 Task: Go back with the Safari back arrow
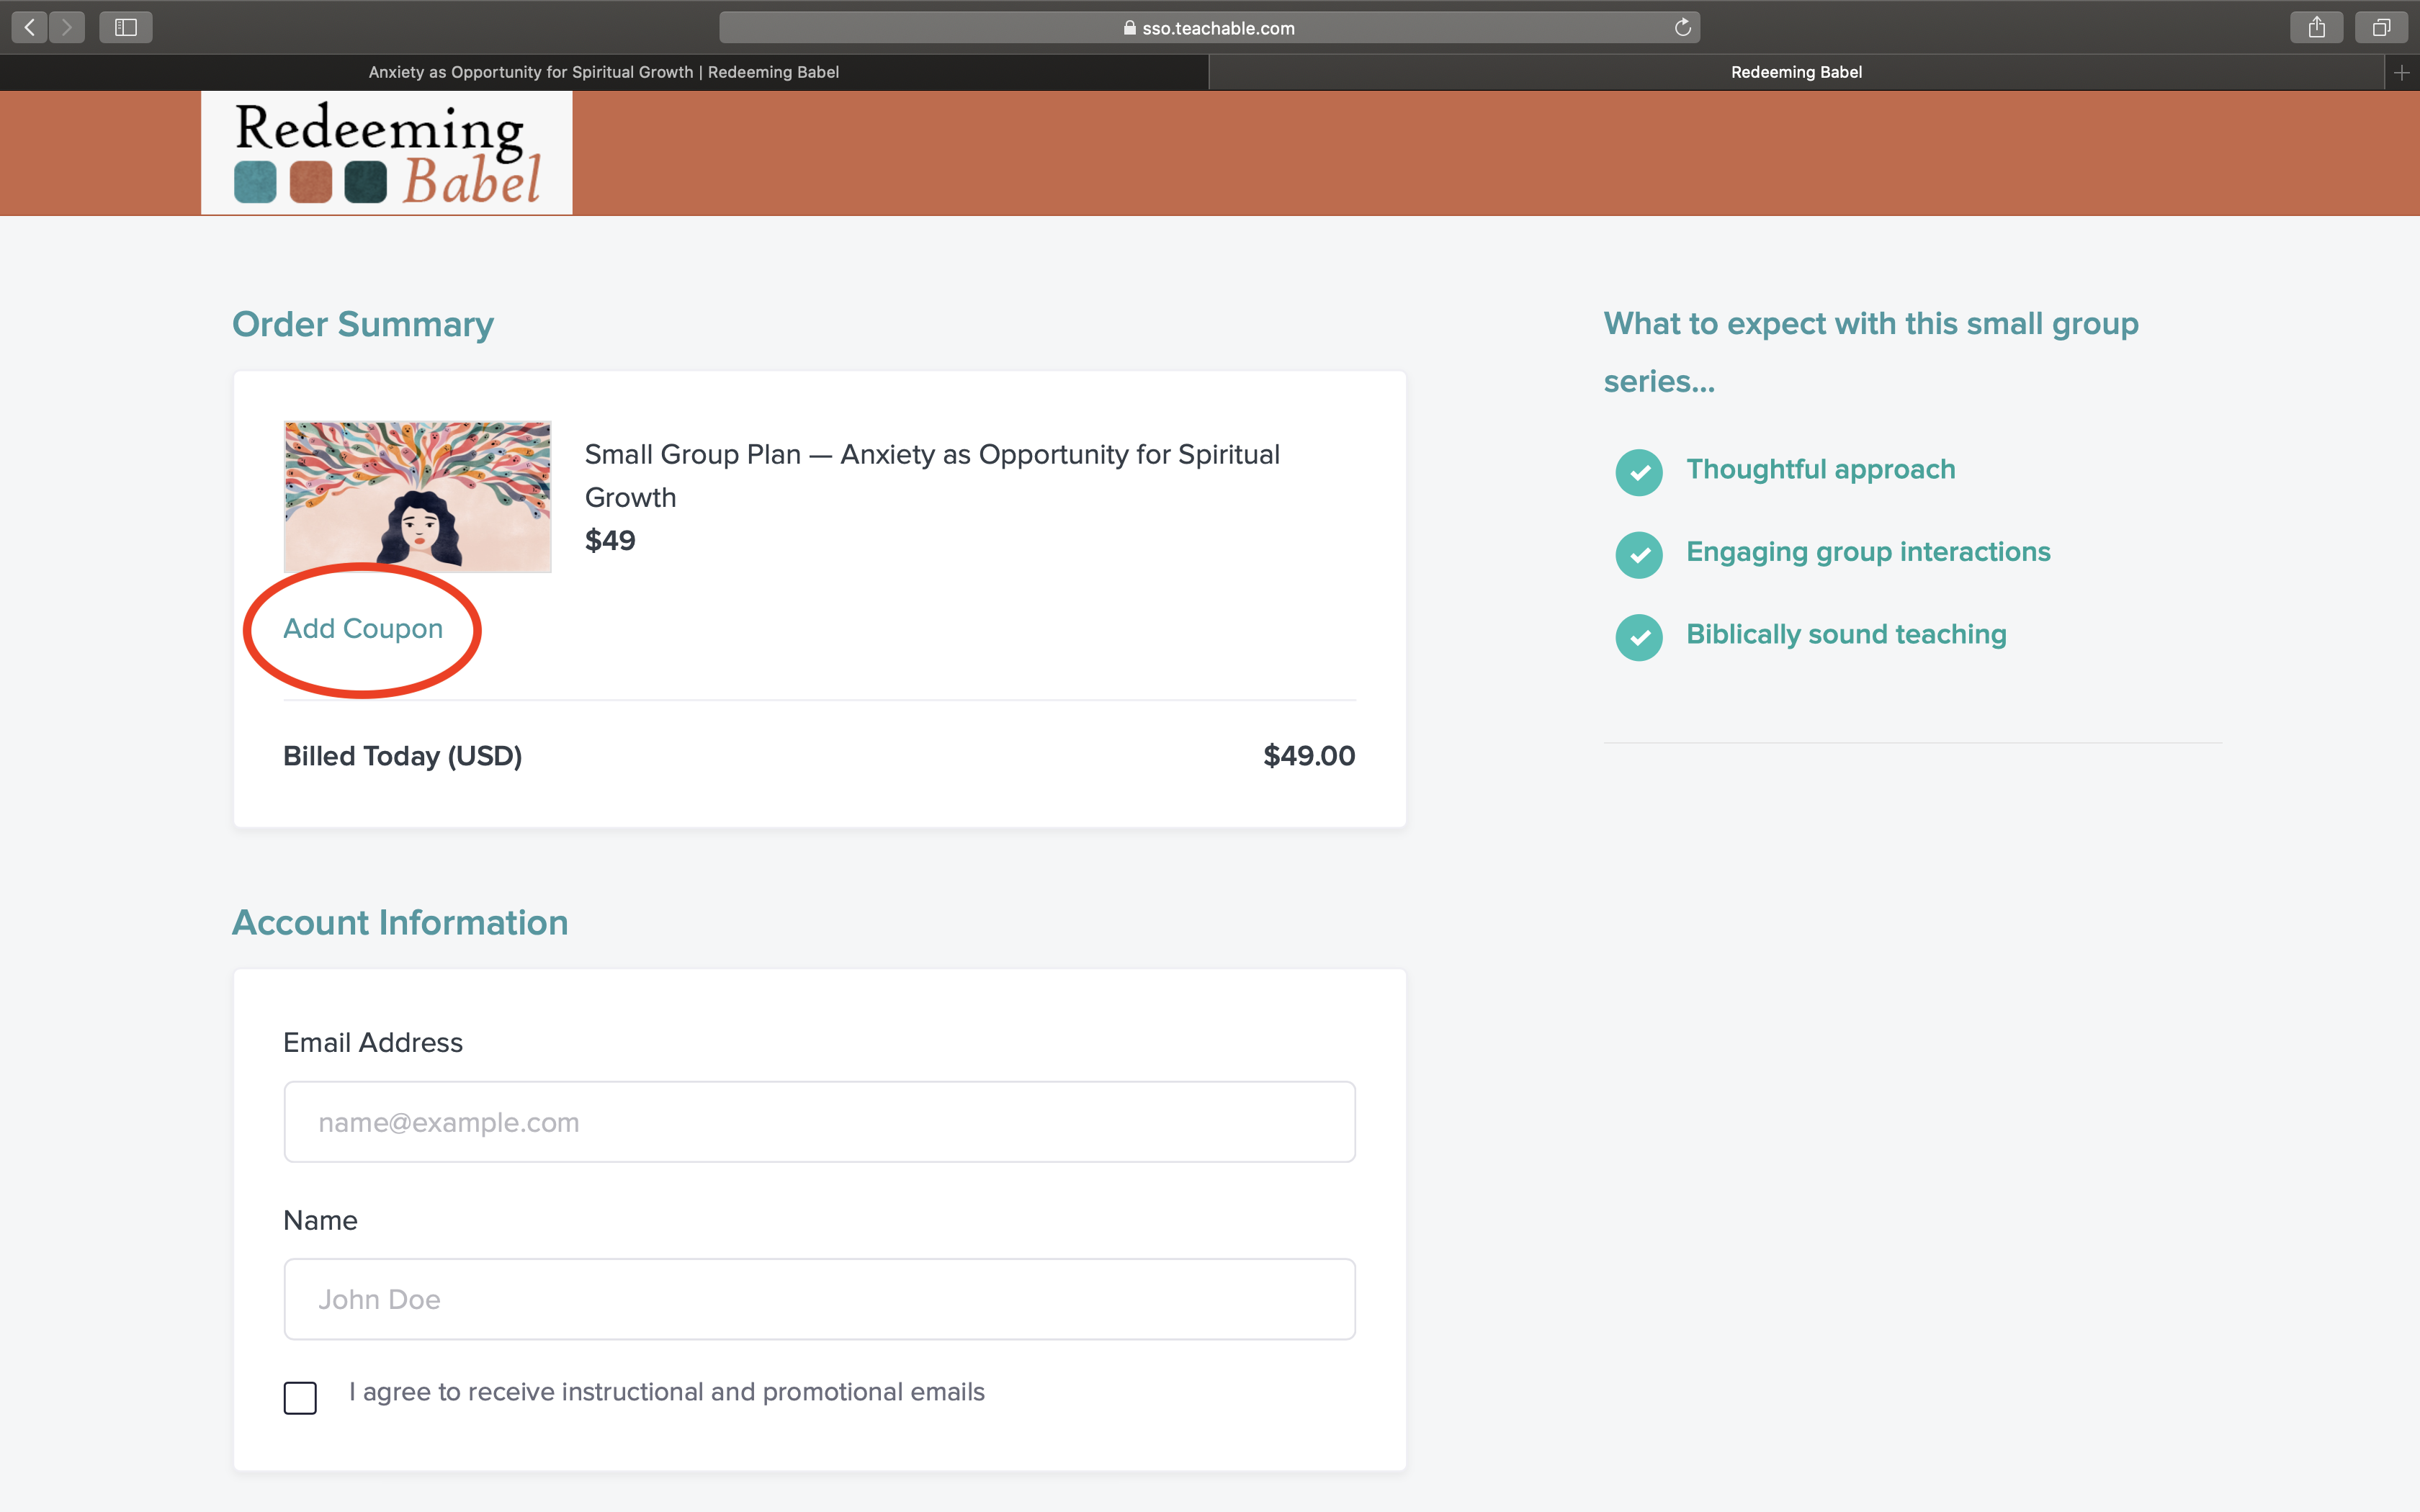[x=30, y=27]
